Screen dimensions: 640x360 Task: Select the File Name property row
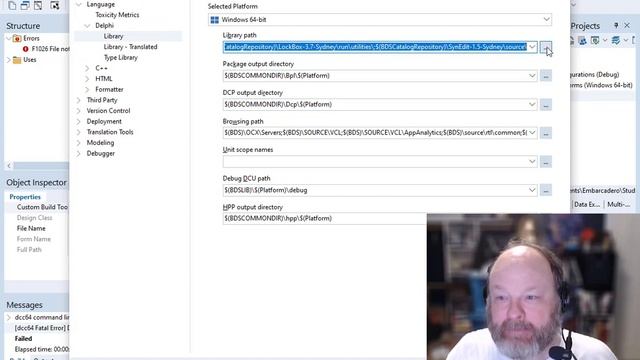pyautogui.click(x=31, y=229)
